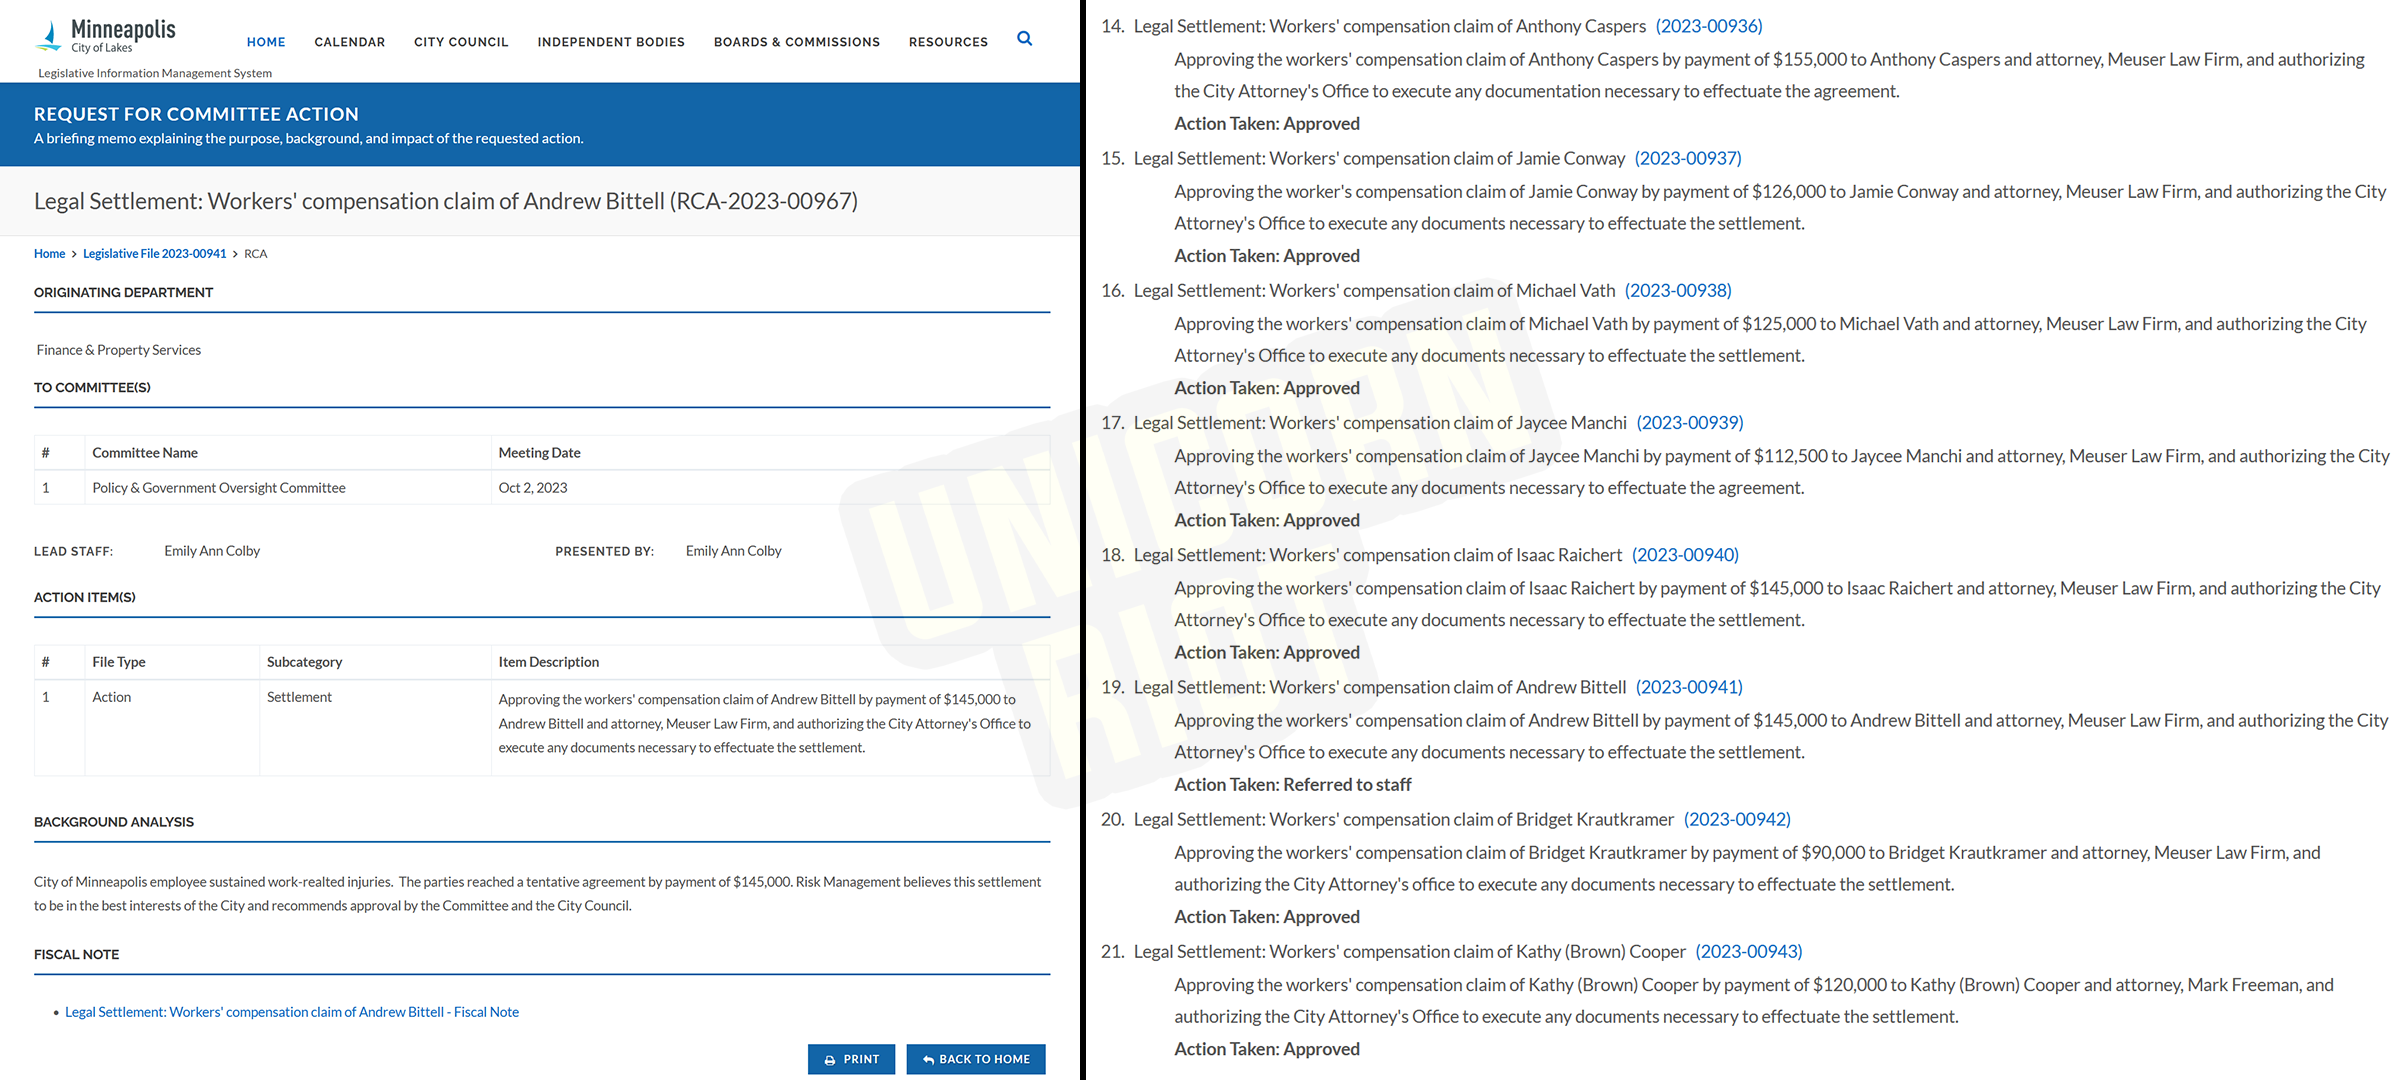This screenshot has height=1080, width=2400.
Task: Open file 2023-00937 Jamie Conway link
Action: point(1687,158)
